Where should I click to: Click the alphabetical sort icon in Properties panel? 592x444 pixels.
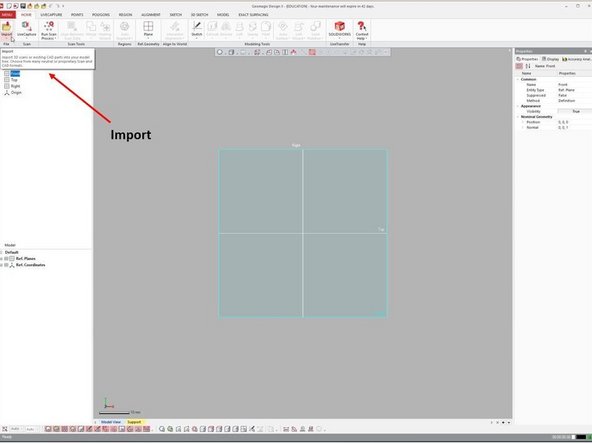[528, 66]
